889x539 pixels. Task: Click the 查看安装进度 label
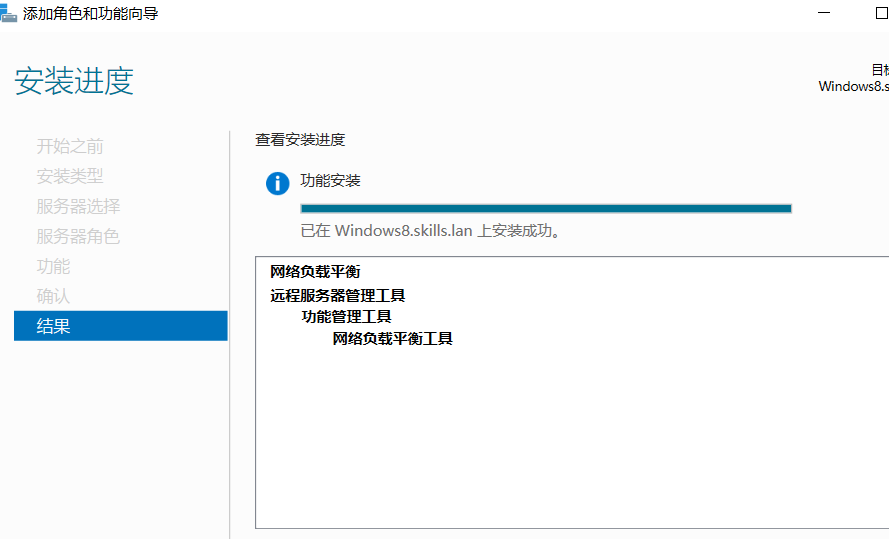[x=300, y=140]
